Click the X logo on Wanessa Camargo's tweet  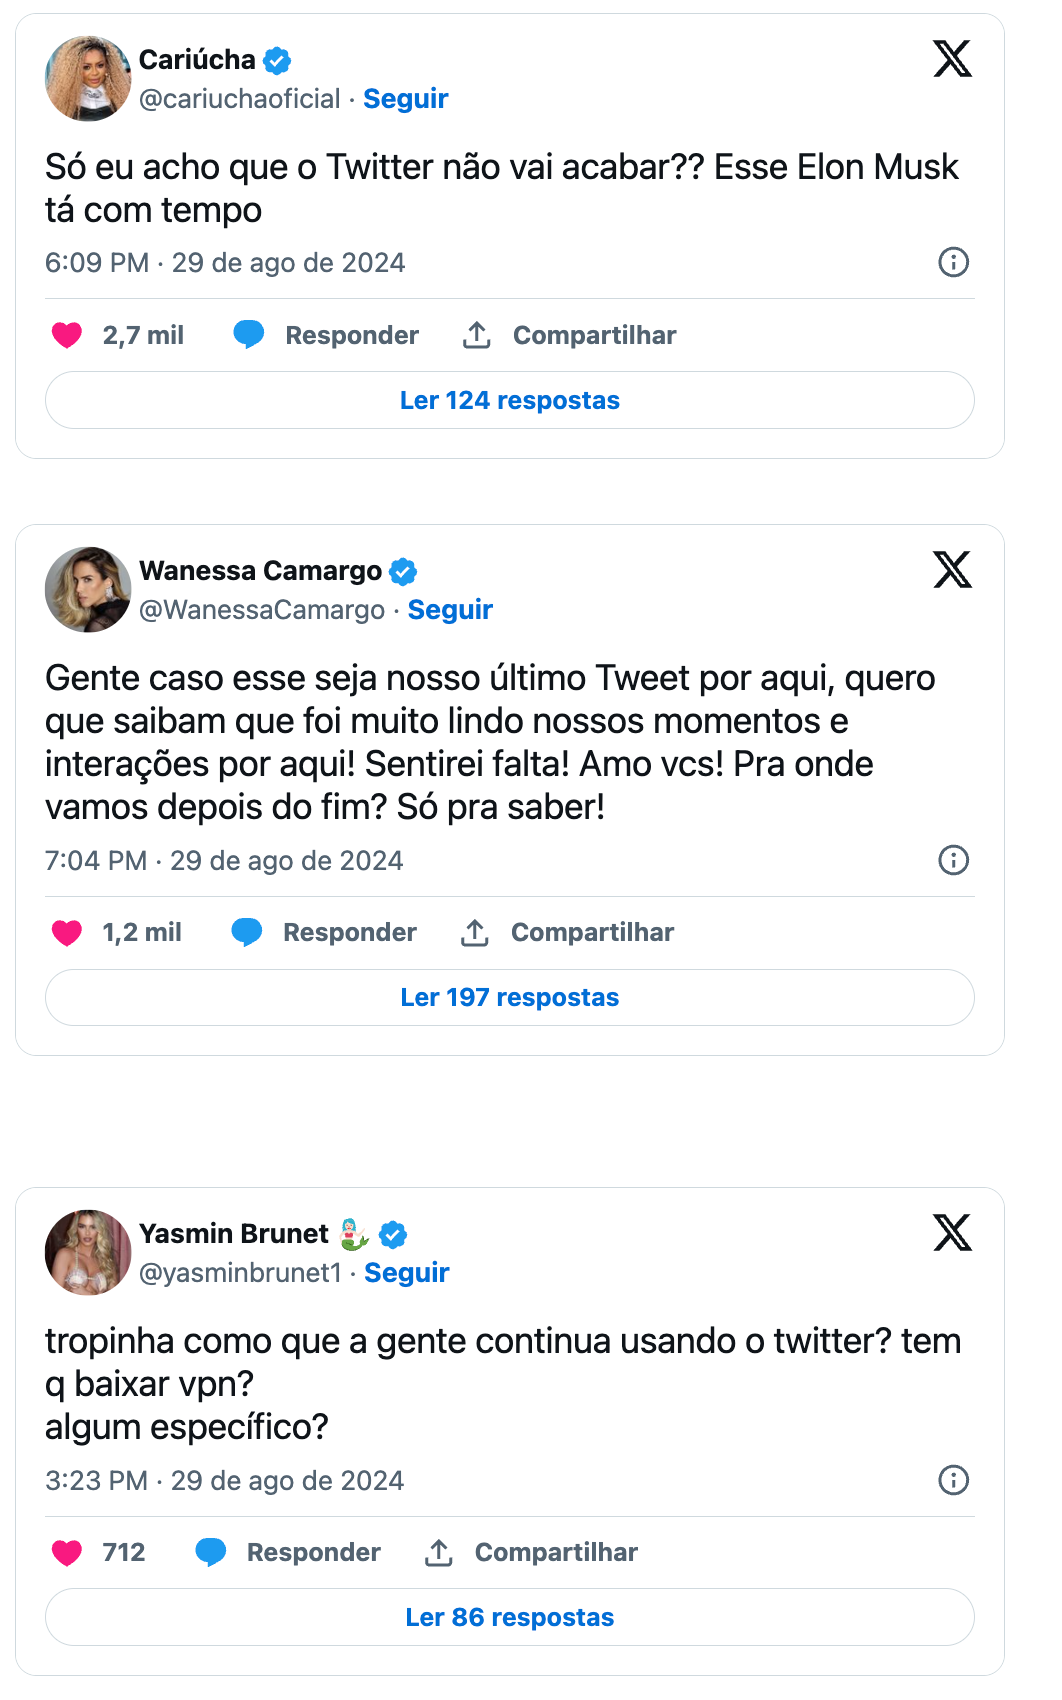click(x=952, y=569)
